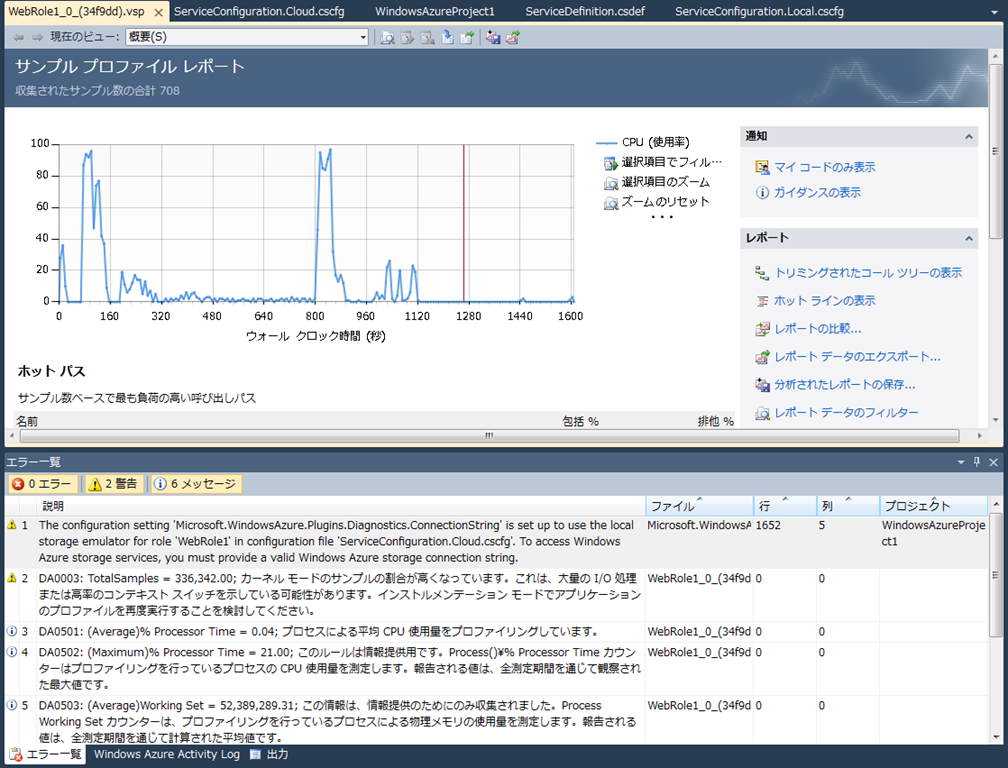Click the filter-by-selection icon beside 選択項目でフィル…

(610, 163)
